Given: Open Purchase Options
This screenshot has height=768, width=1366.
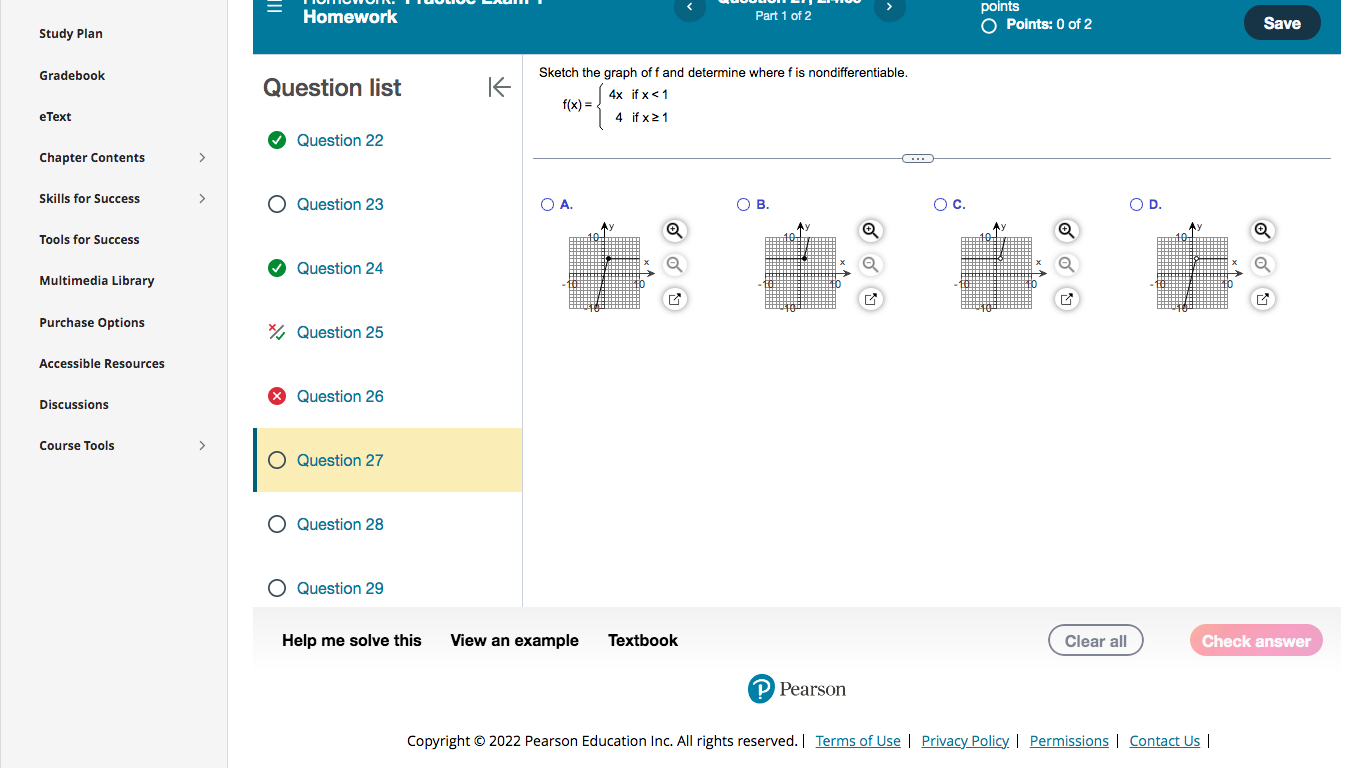Looking at the screenshot, I should (x=92, y=323).
